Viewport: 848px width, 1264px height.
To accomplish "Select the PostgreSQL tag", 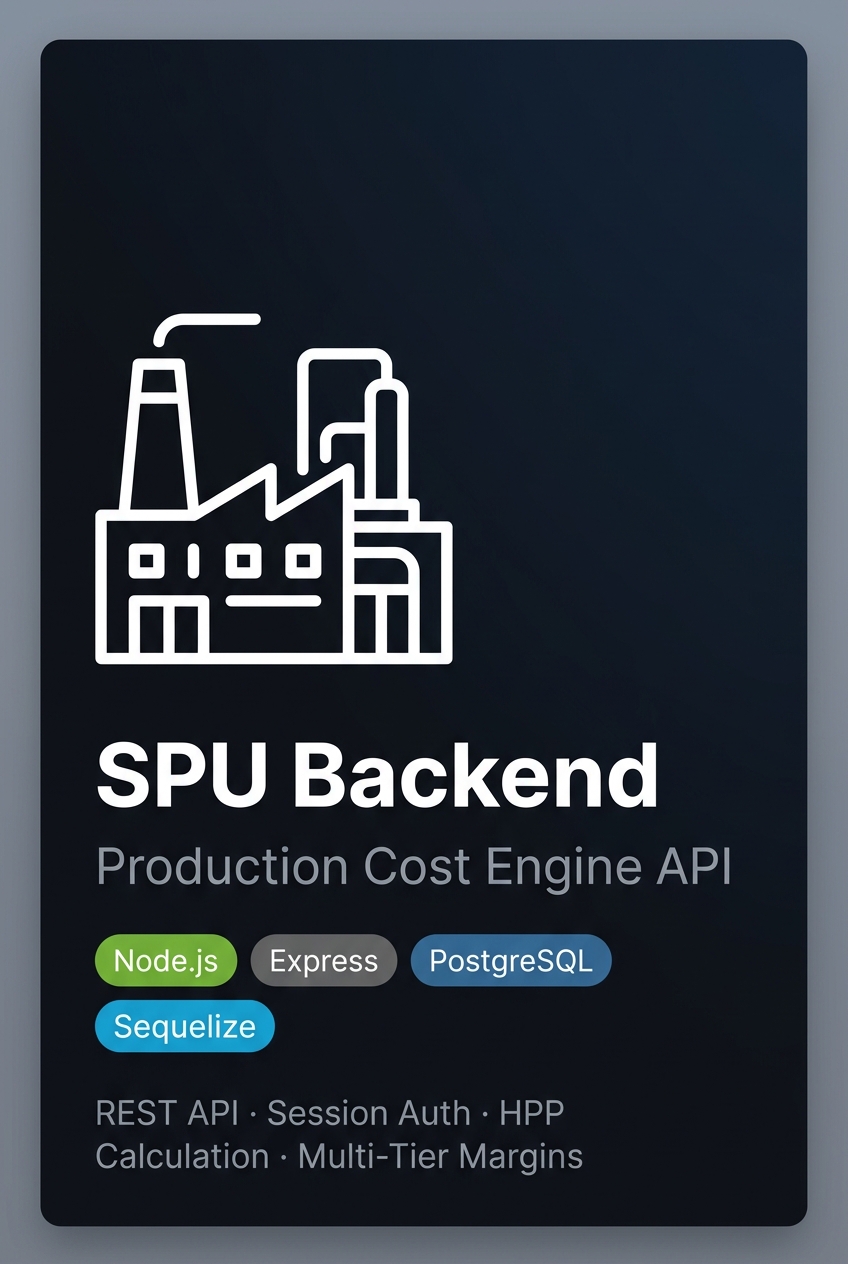I will 511,961.
